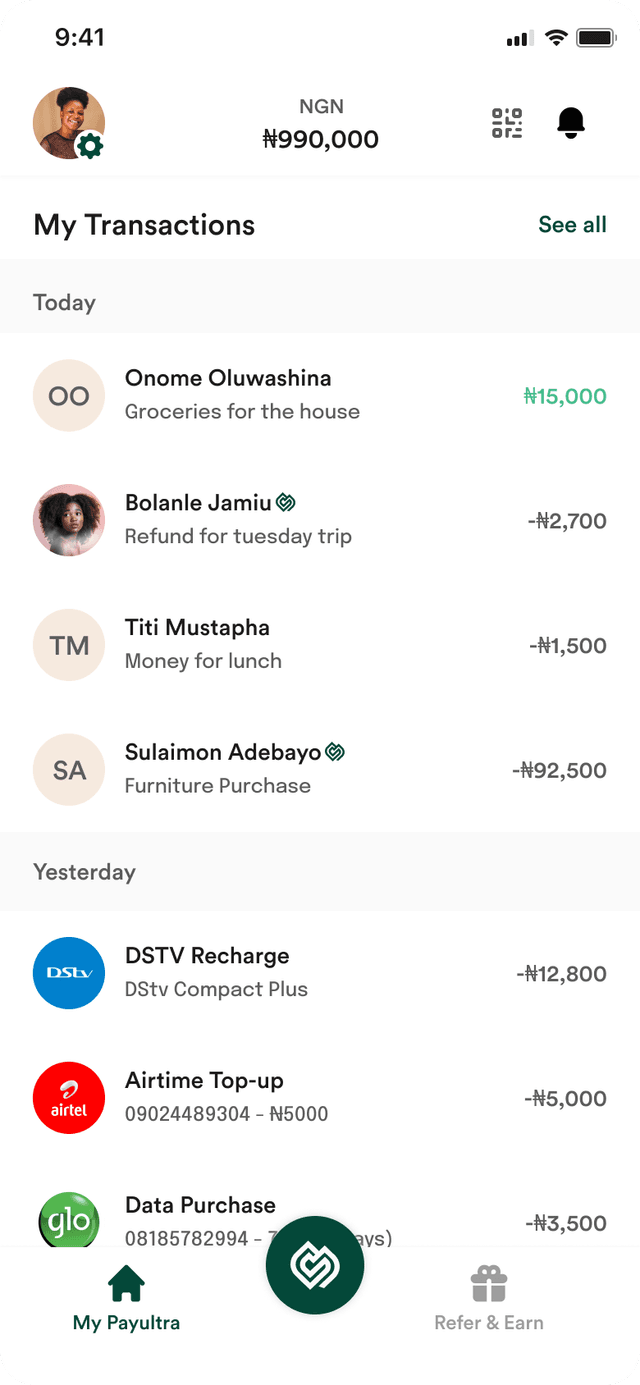Viewport: 640px width, 1385px height.
Task: Tap the NGN ₦990,000 balance
Action: [321, 125]
